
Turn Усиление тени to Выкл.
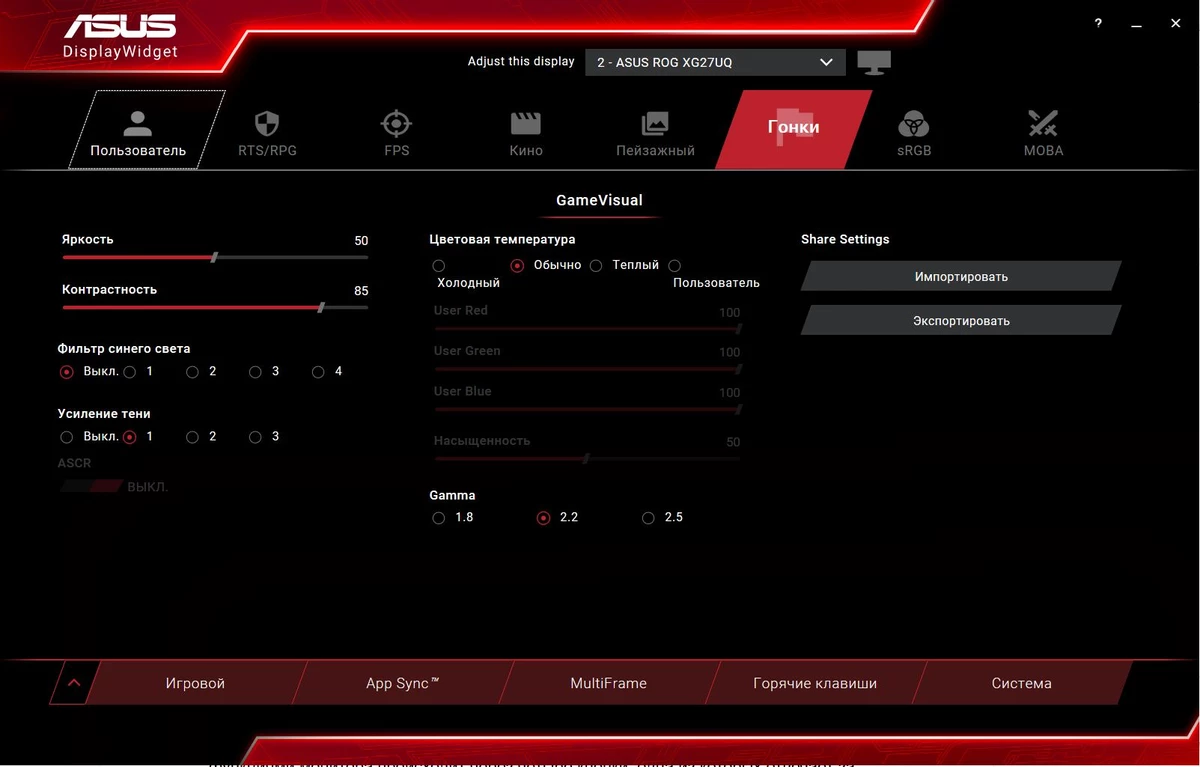tap(67, 437)
